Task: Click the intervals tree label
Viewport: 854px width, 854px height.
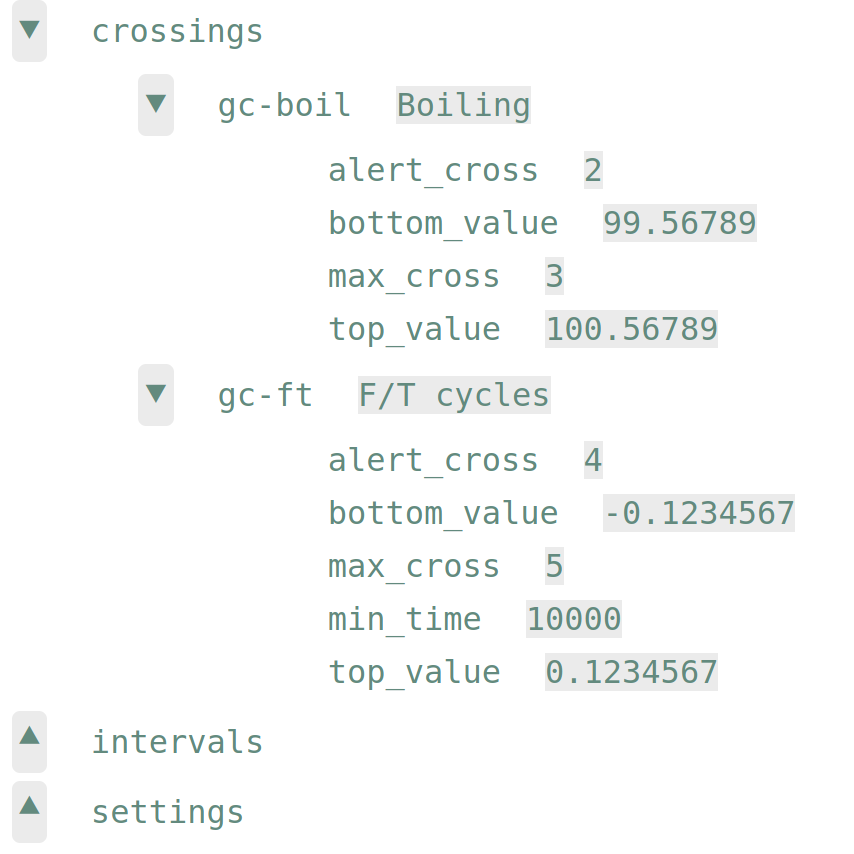Action: tap(178, 742)
